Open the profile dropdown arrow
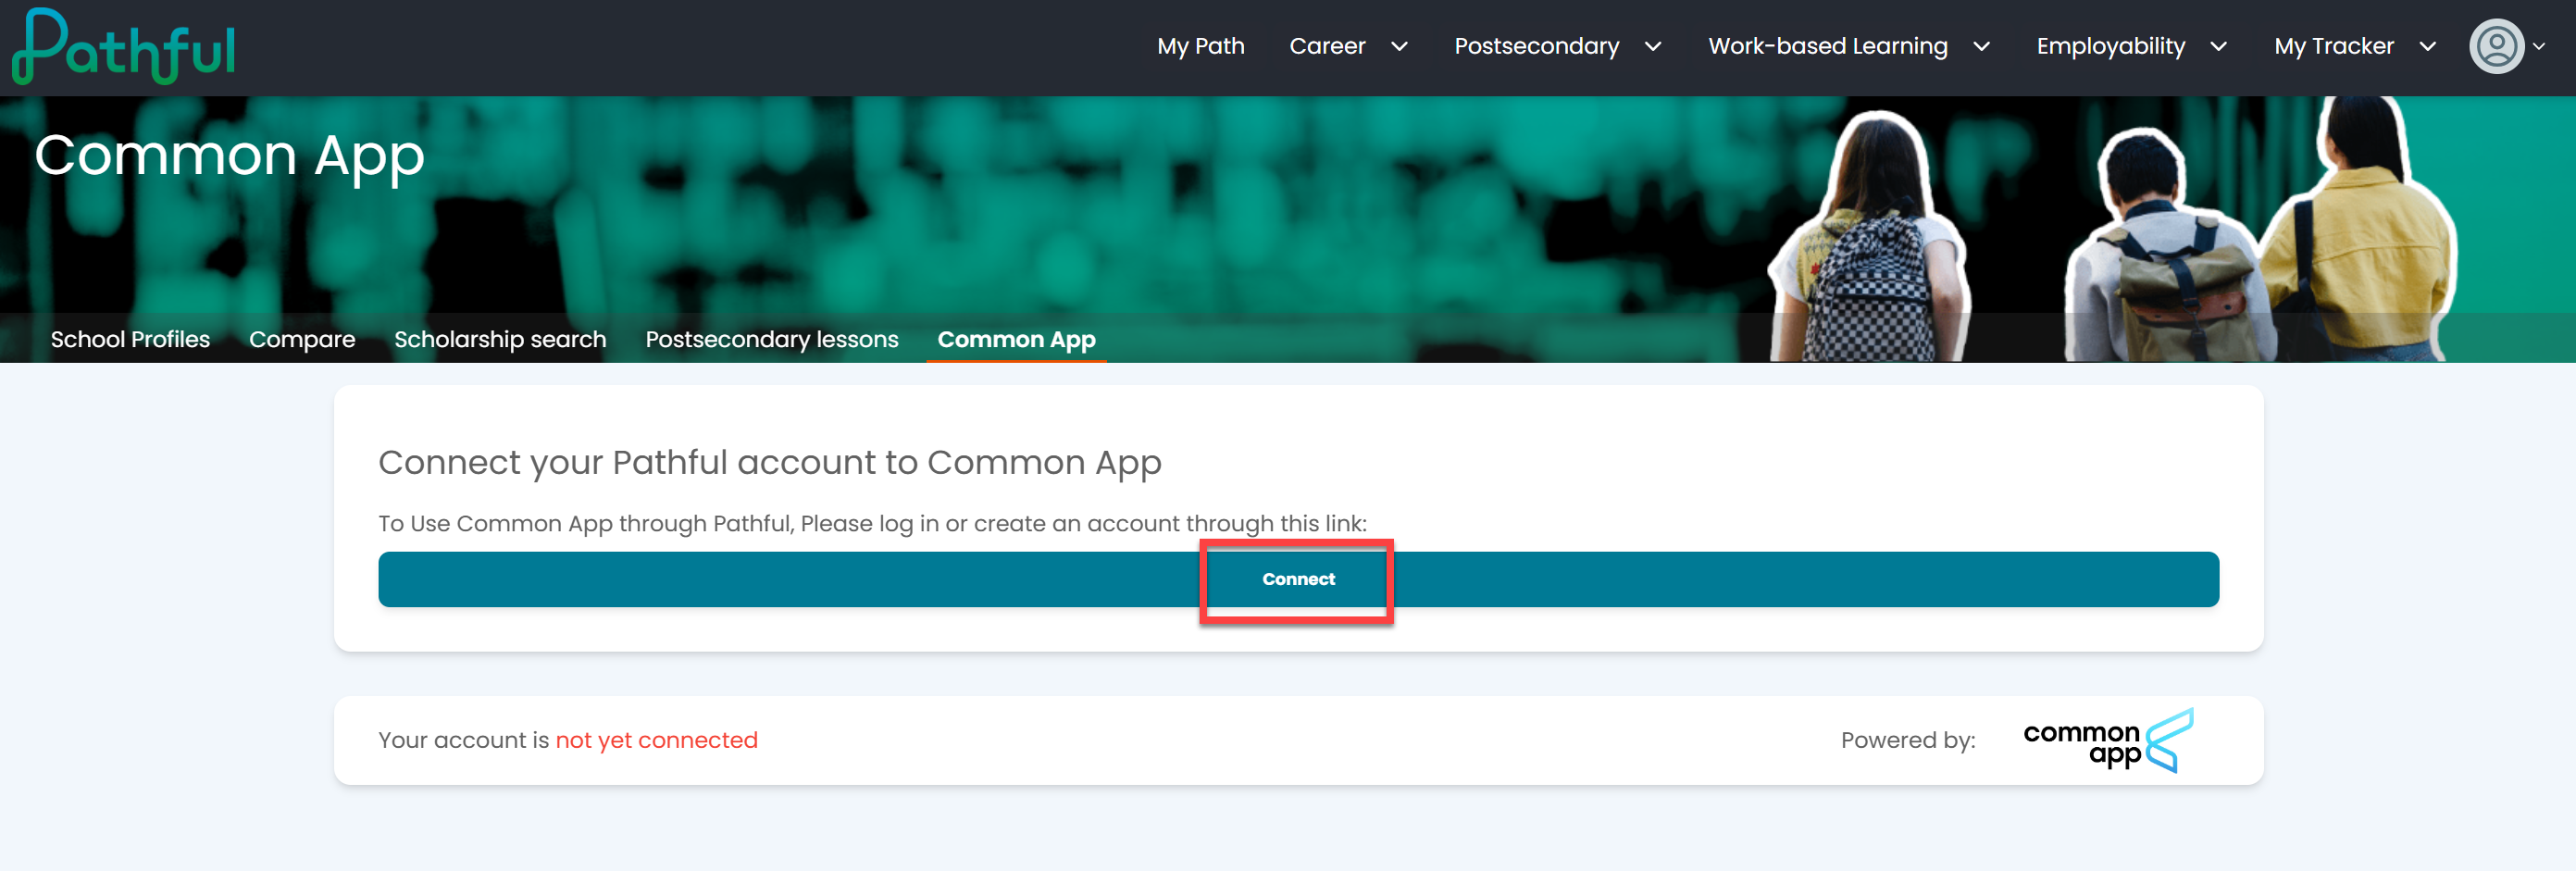This screenshot has height=871, width=2576. click(x=2539, y=46)
